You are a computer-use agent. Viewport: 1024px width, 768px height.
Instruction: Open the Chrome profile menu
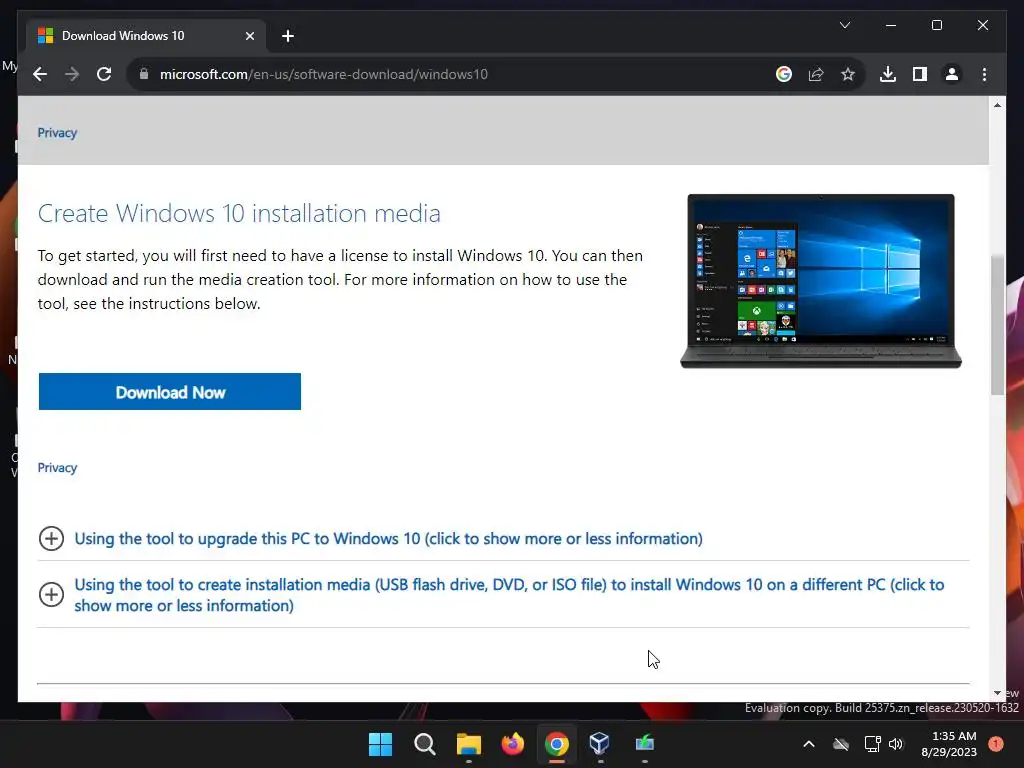(952, 74)
